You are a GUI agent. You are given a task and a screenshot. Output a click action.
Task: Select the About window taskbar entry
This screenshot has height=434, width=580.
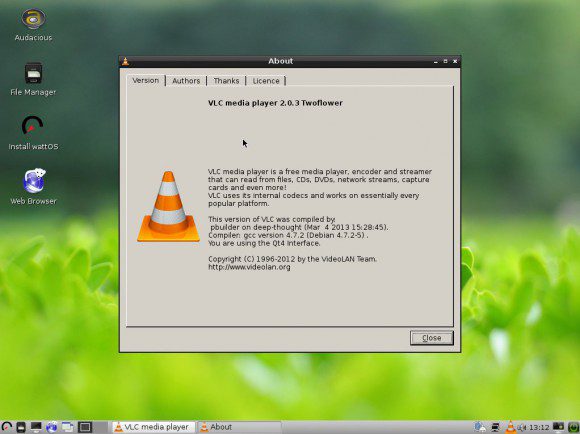pyautogui.click(x=239, y=427)
